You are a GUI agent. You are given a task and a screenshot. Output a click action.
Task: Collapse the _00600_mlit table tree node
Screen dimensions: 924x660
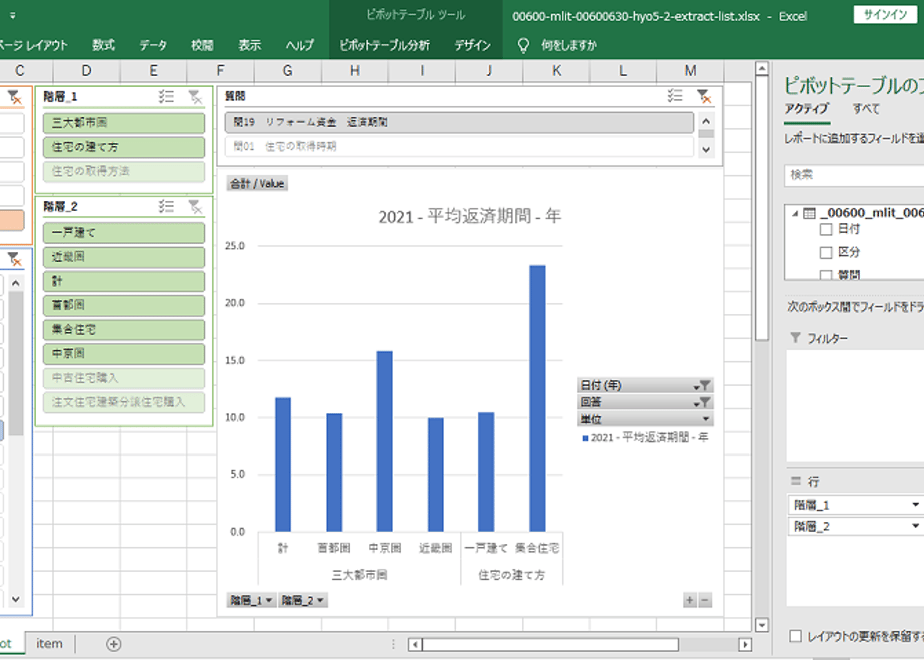coord(795,213)
